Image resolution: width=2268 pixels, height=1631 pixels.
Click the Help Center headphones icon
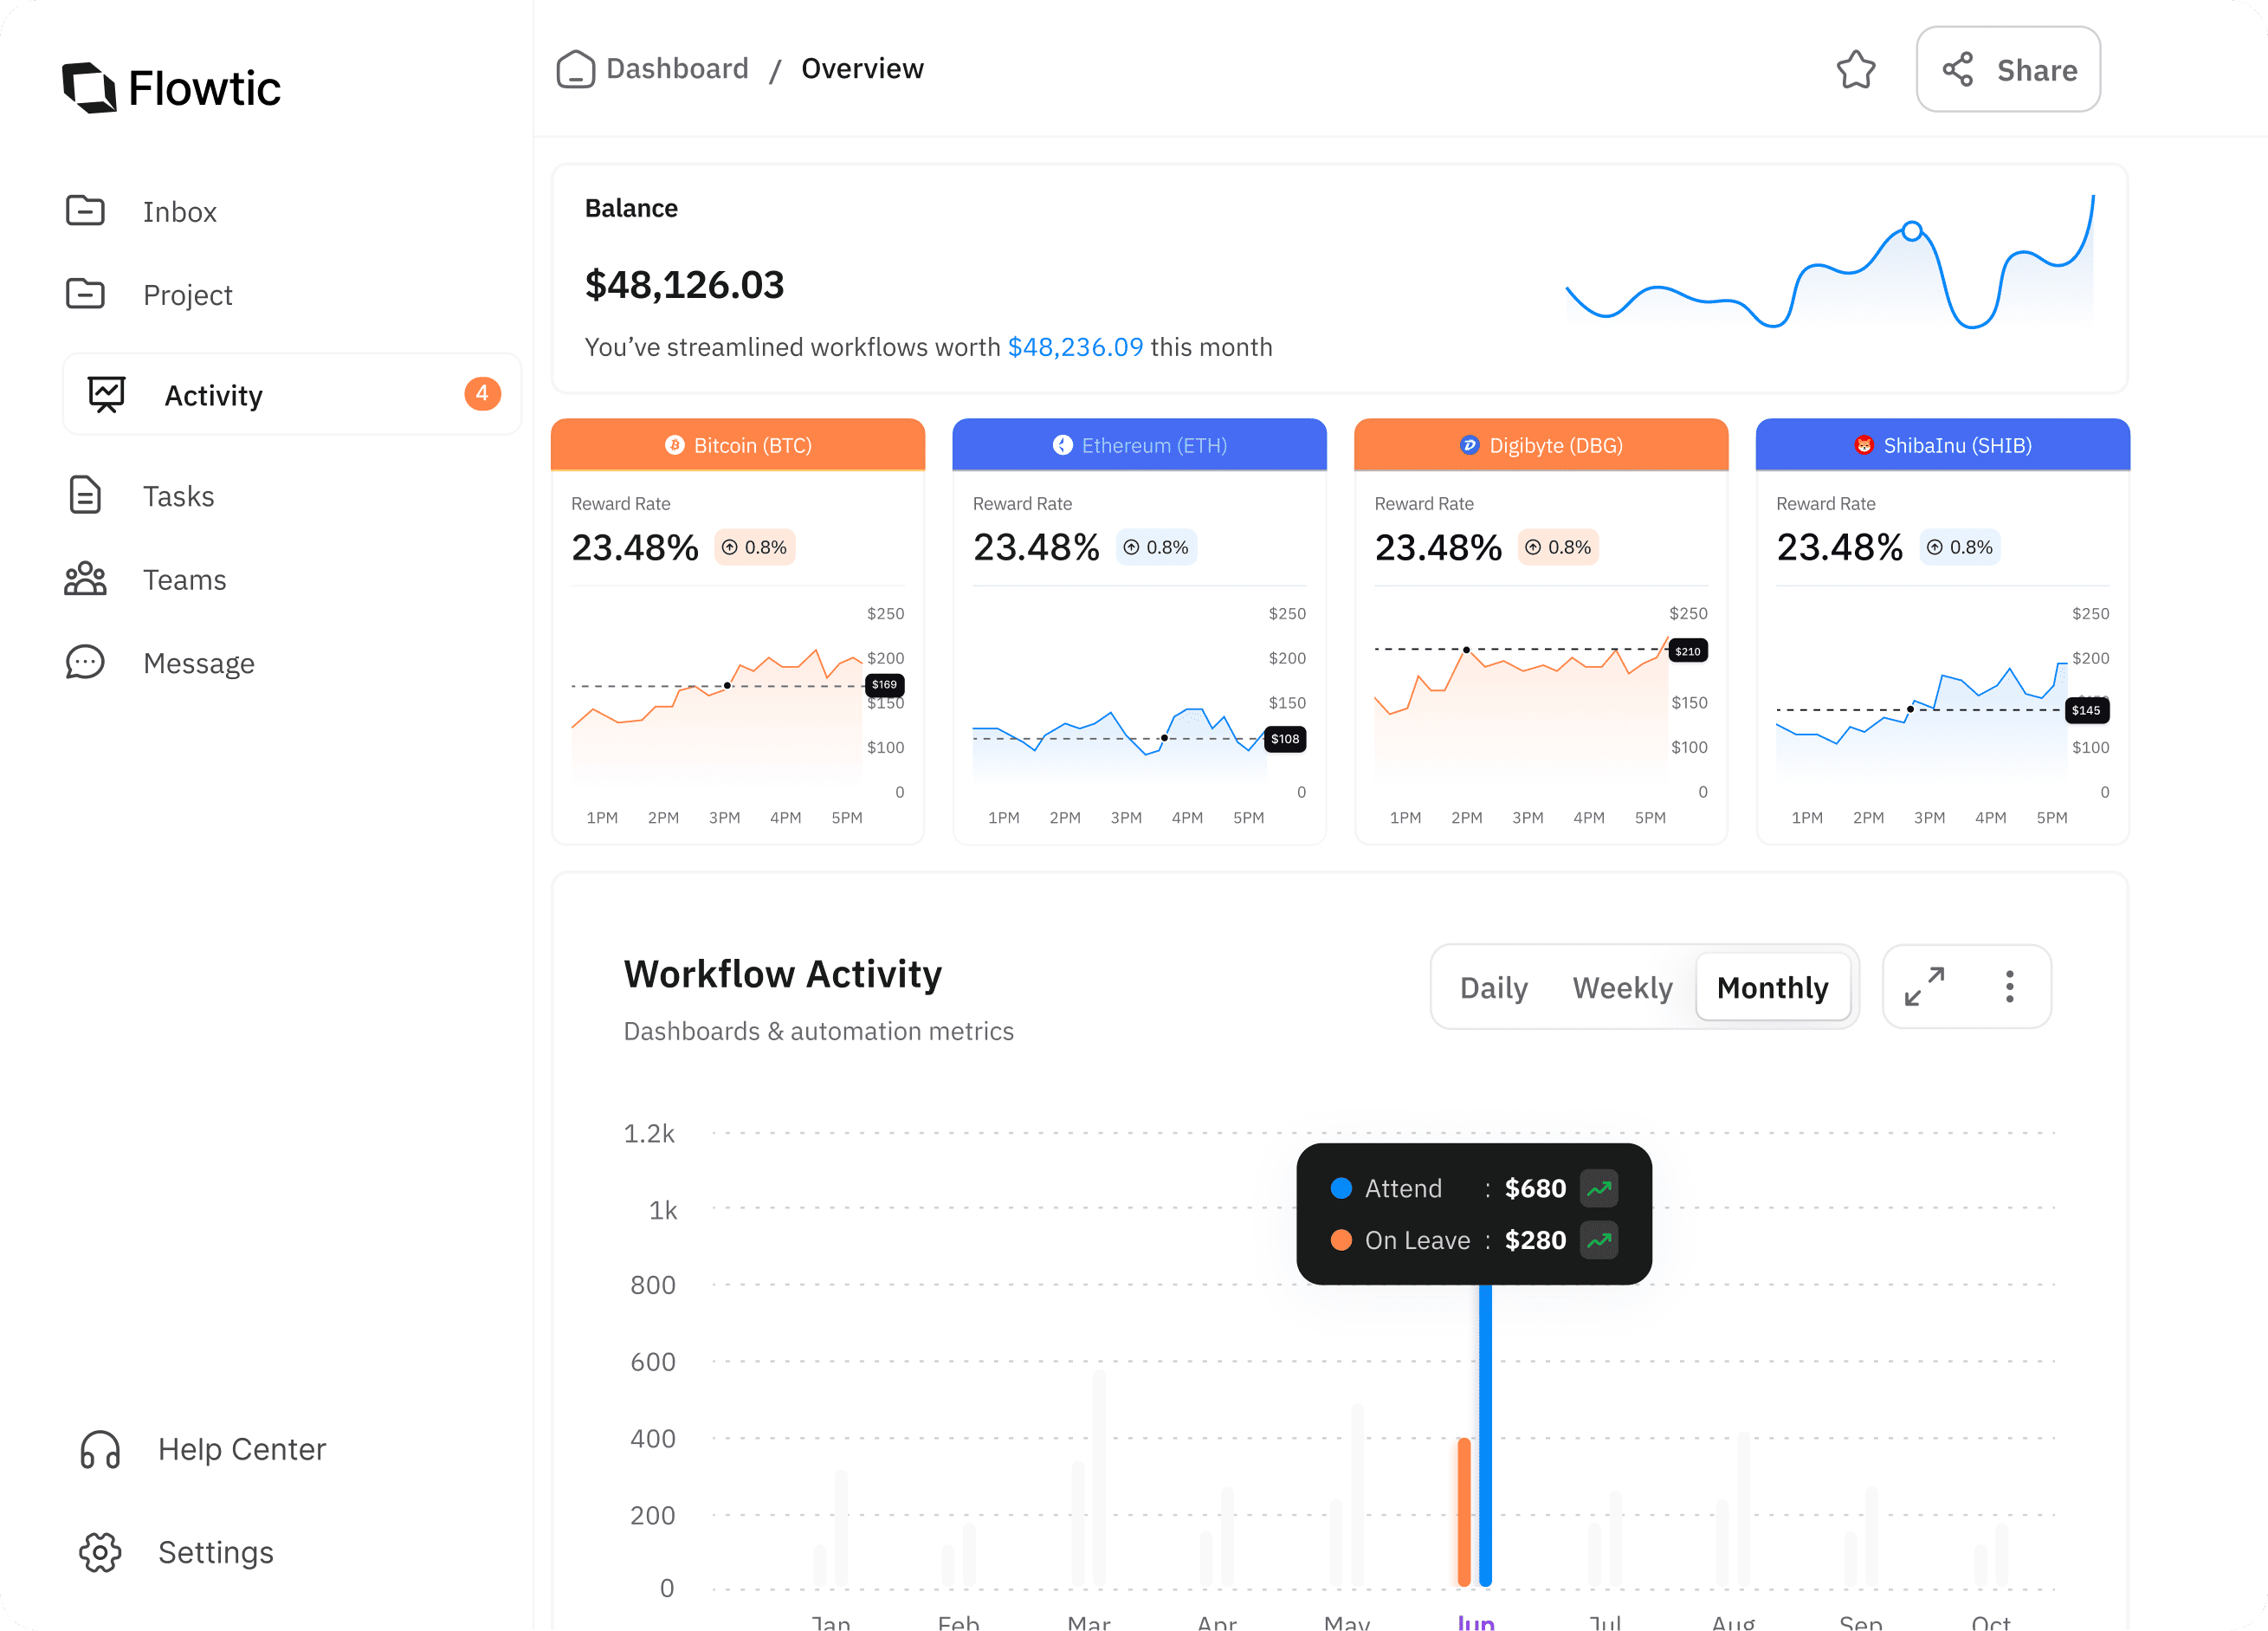point(100,1449)
